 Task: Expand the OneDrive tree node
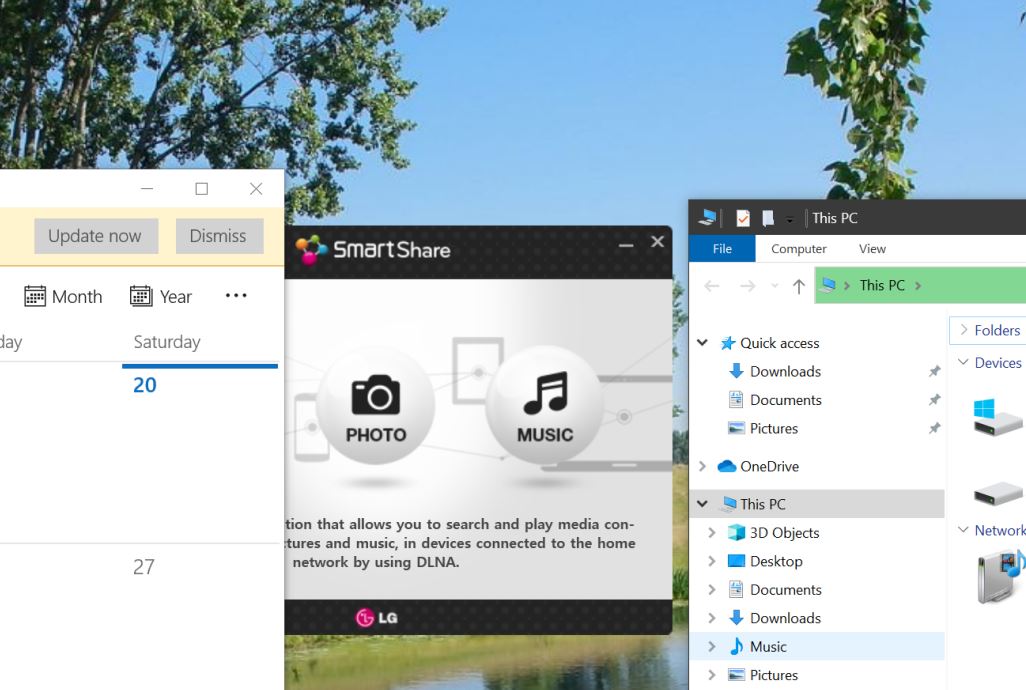[703, 466]
